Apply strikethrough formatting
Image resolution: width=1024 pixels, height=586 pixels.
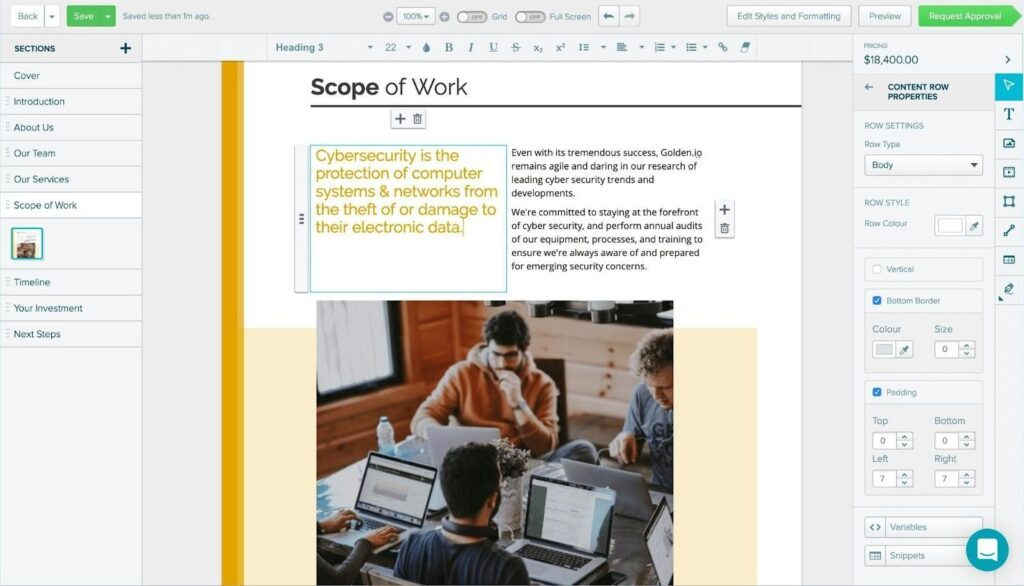[x=516, y=47]
